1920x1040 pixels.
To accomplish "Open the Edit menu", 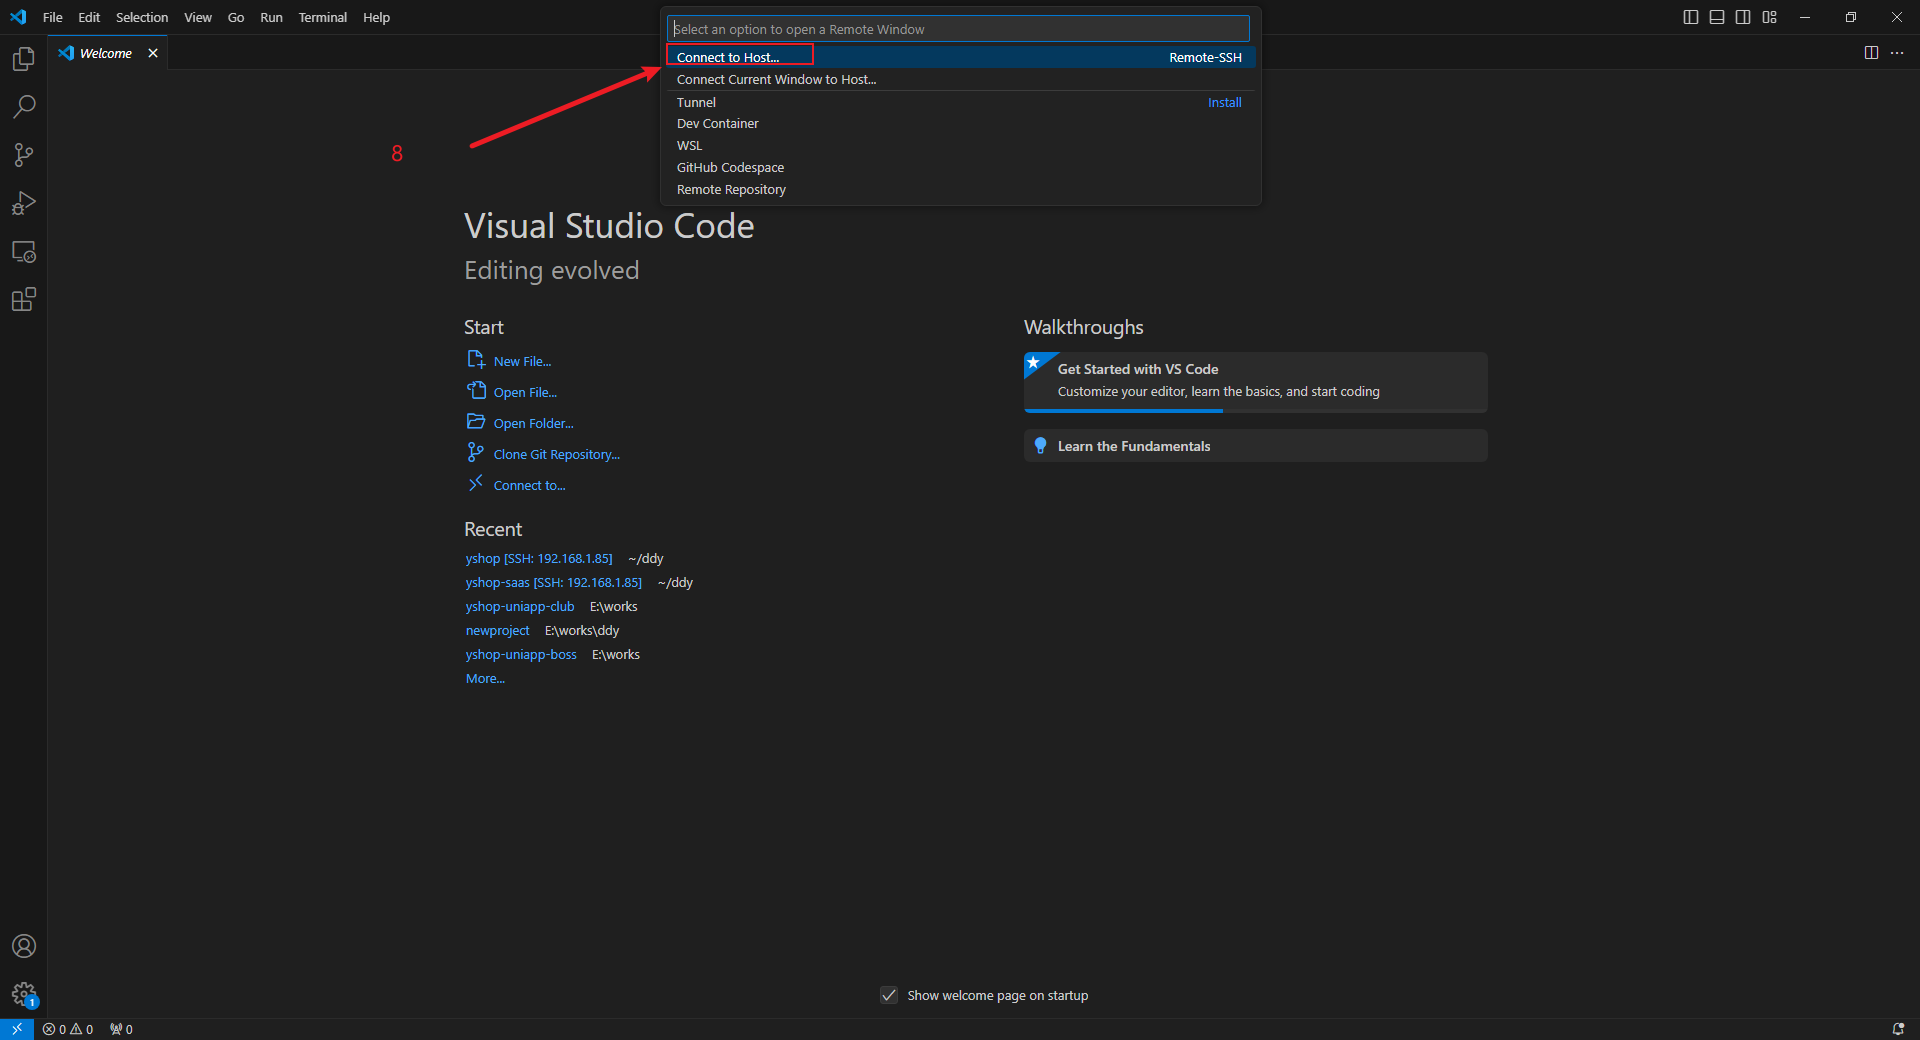I will (89, 17).
